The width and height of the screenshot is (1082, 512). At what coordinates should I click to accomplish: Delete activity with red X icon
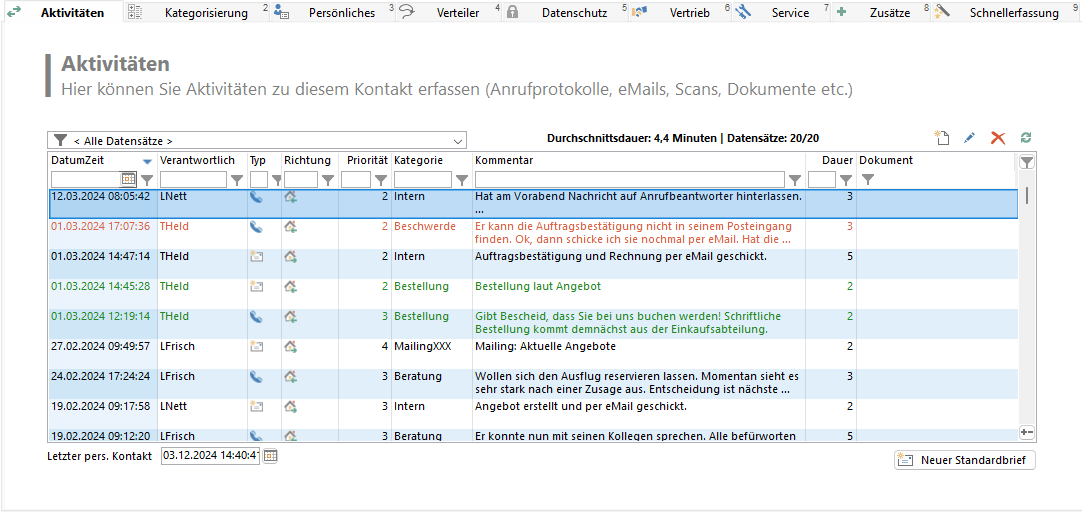[997, 138]
